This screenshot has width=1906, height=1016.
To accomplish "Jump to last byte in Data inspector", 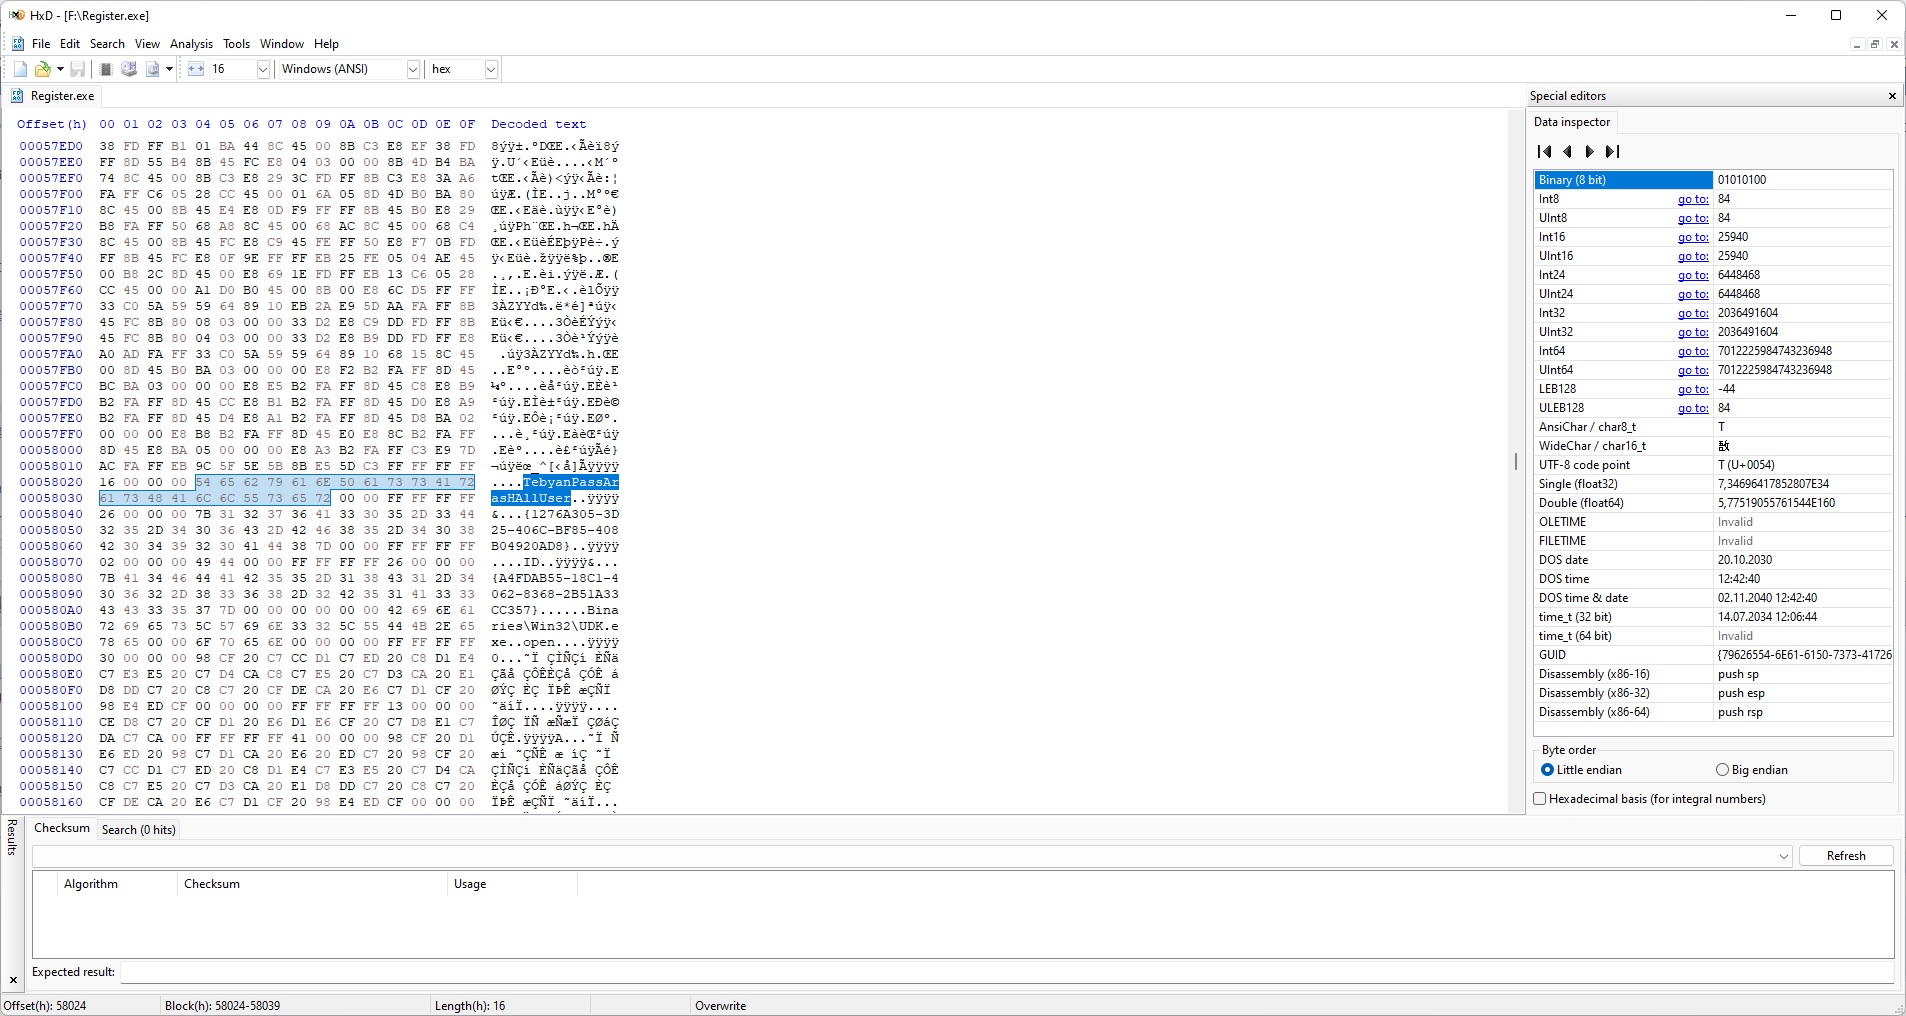I will pos(1612,152).
